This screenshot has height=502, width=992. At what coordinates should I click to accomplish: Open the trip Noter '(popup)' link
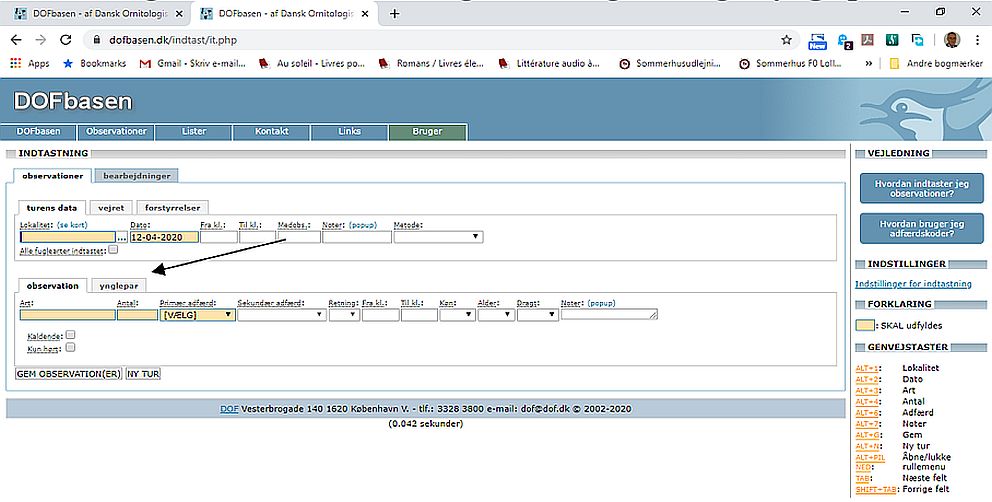pos(363,225)
